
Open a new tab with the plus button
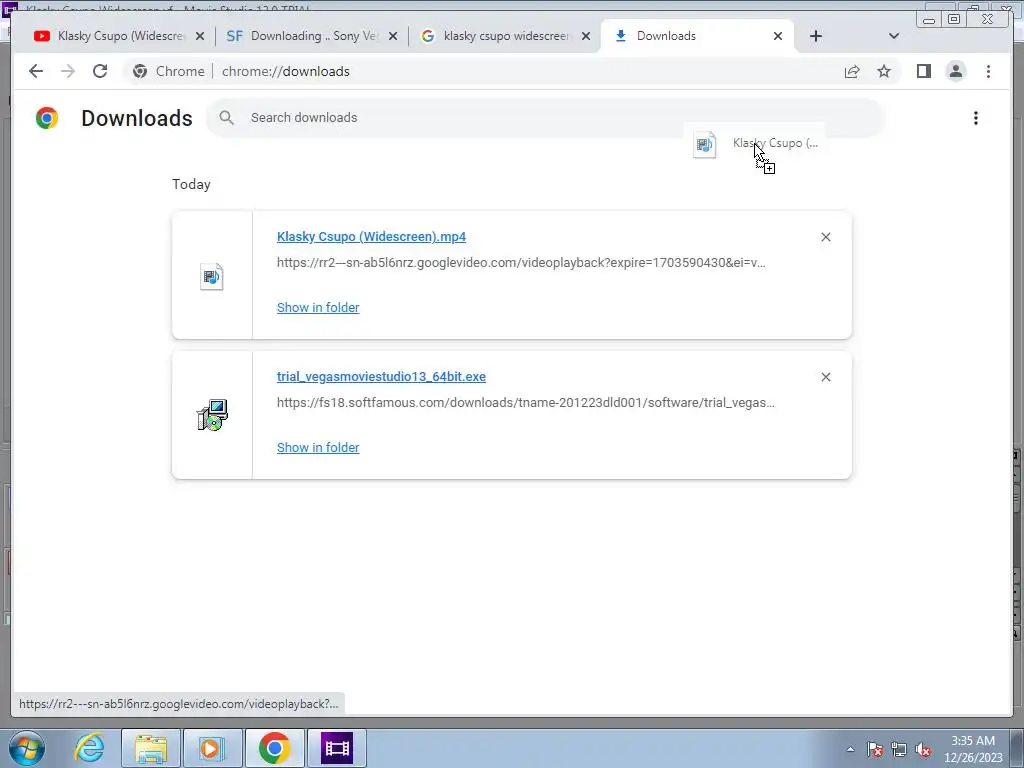pos(816,36)
